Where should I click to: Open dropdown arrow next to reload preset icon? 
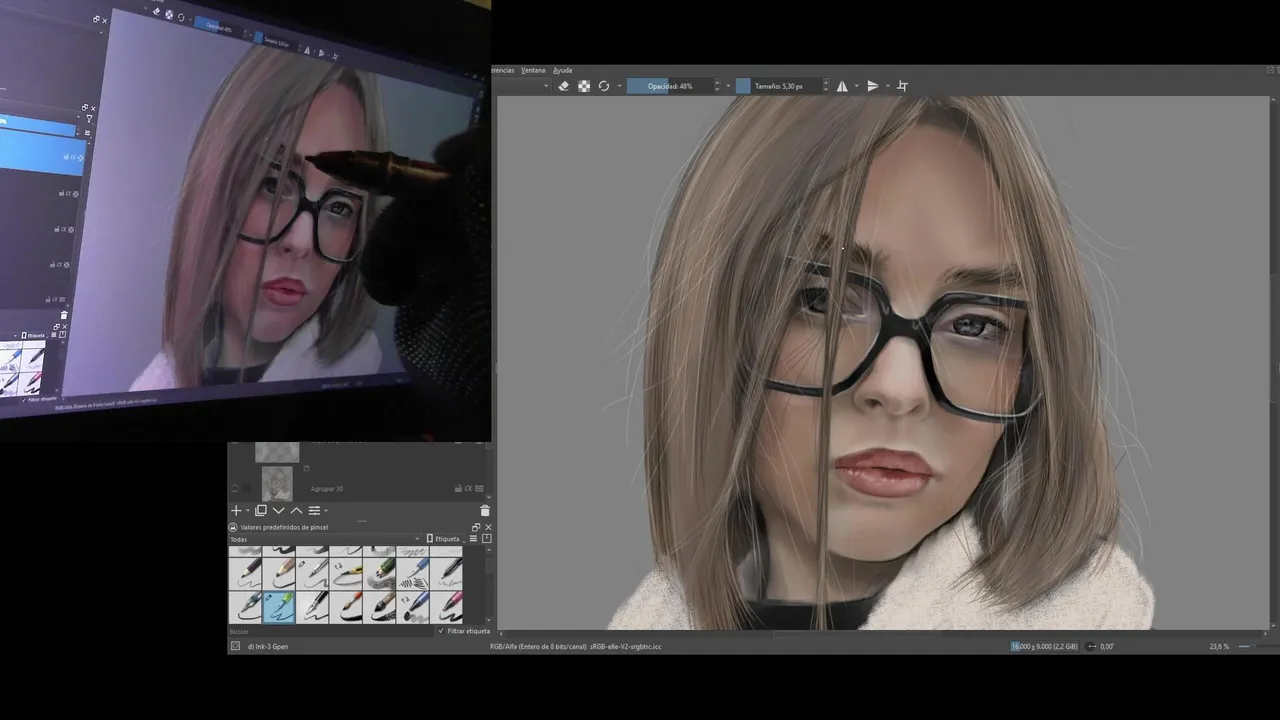click(619, 86)
